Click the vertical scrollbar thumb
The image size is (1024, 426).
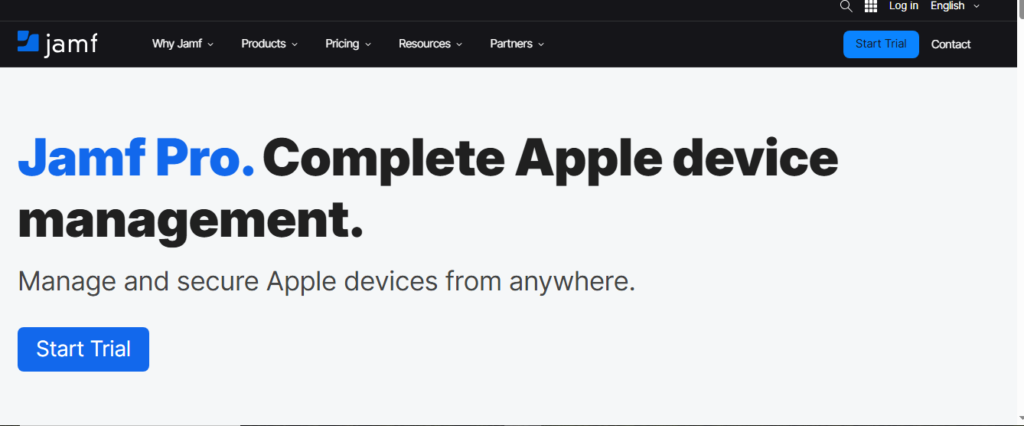pos(1021,8)
